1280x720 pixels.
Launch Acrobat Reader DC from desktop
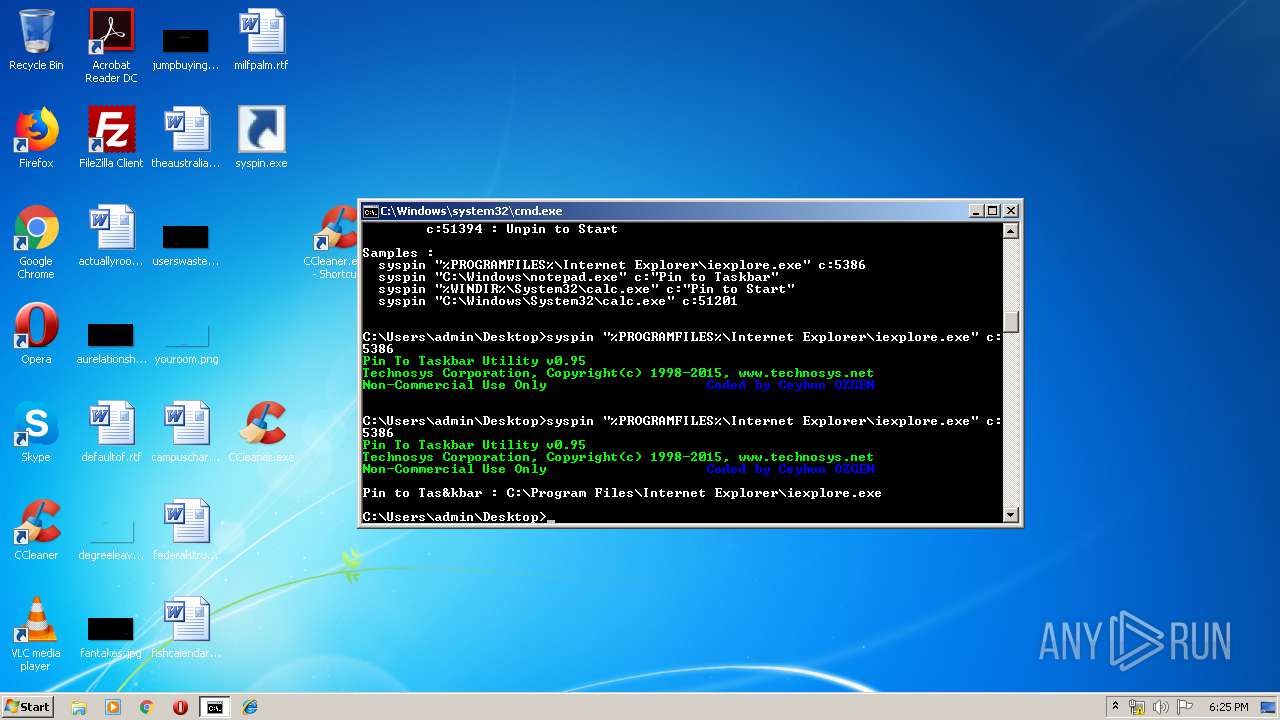(x=111, y=46)
